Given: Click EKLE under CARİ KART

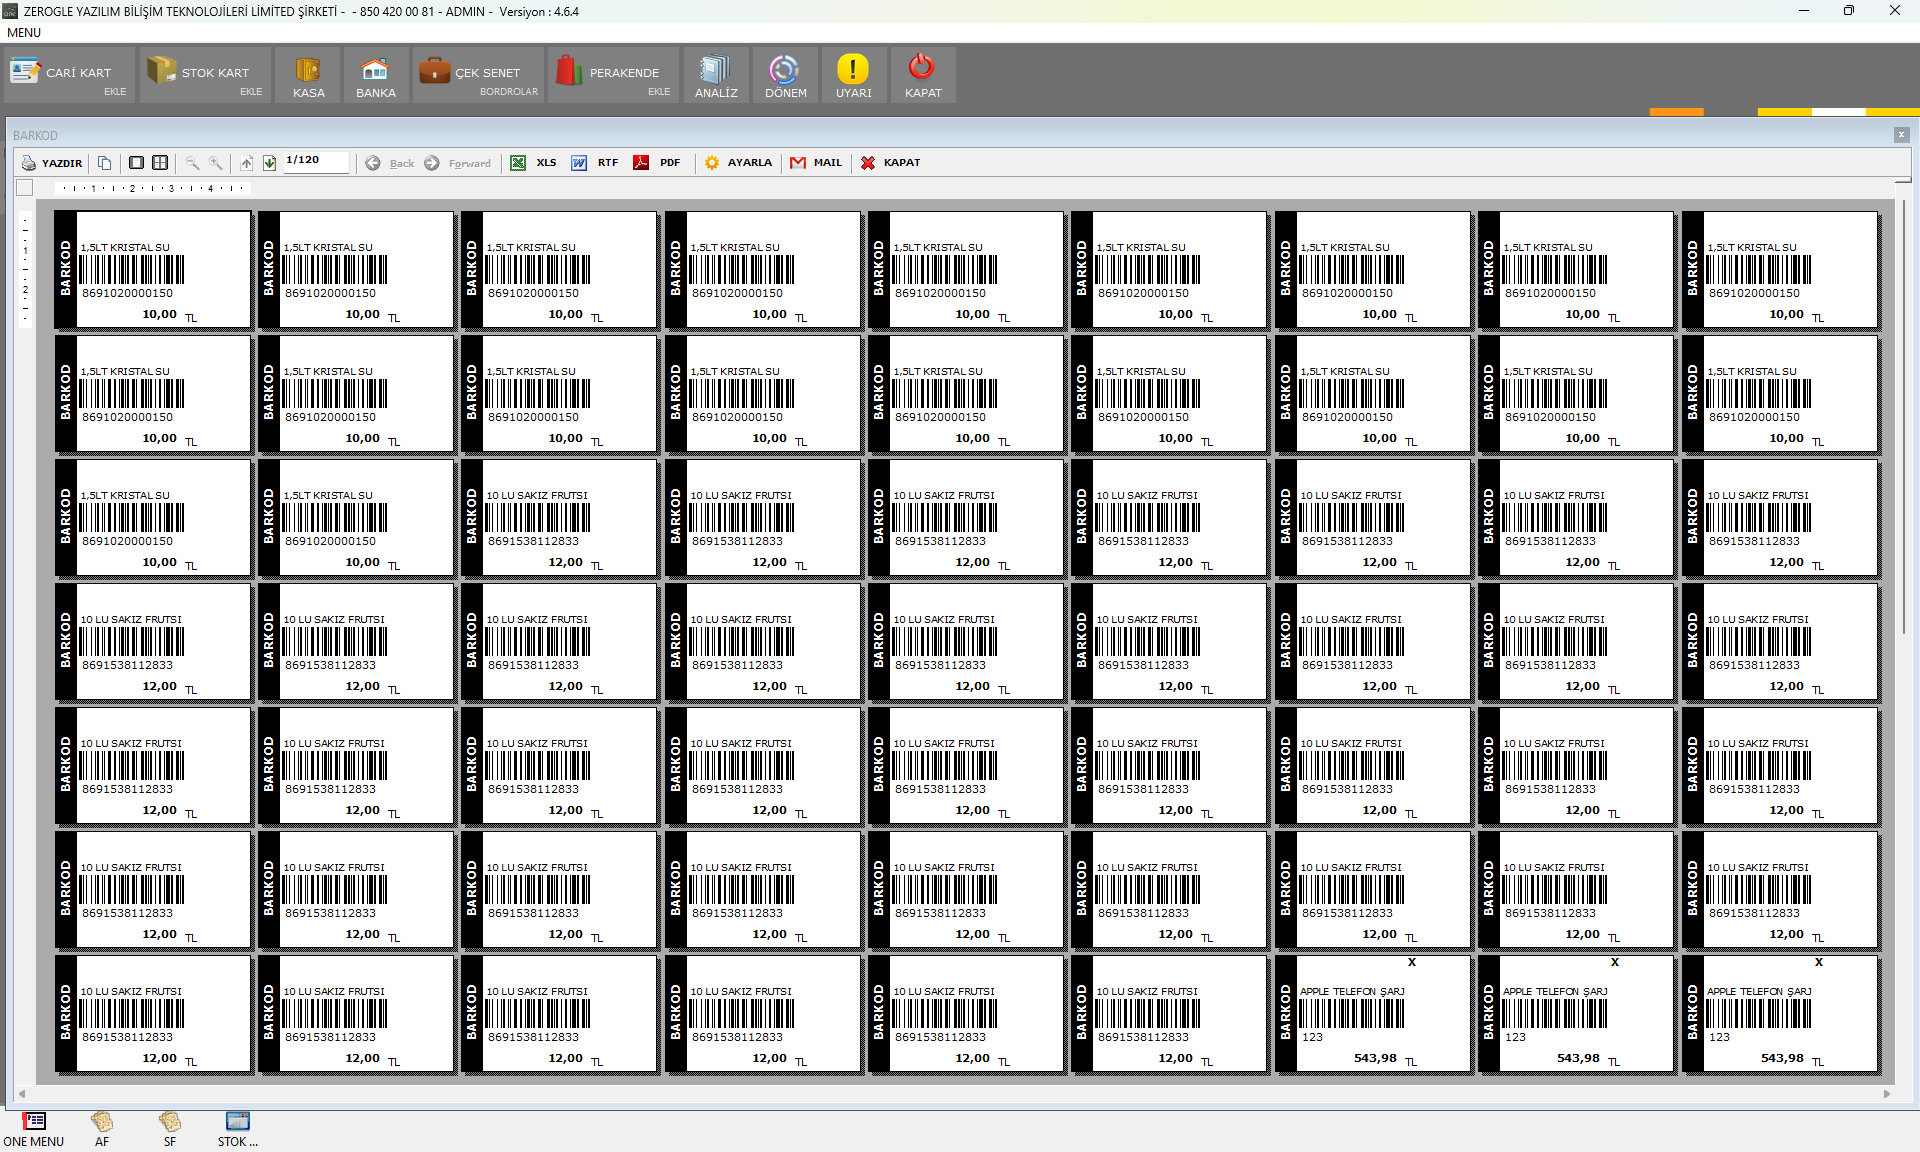Looking at the screenshot, I should [115, 92].
